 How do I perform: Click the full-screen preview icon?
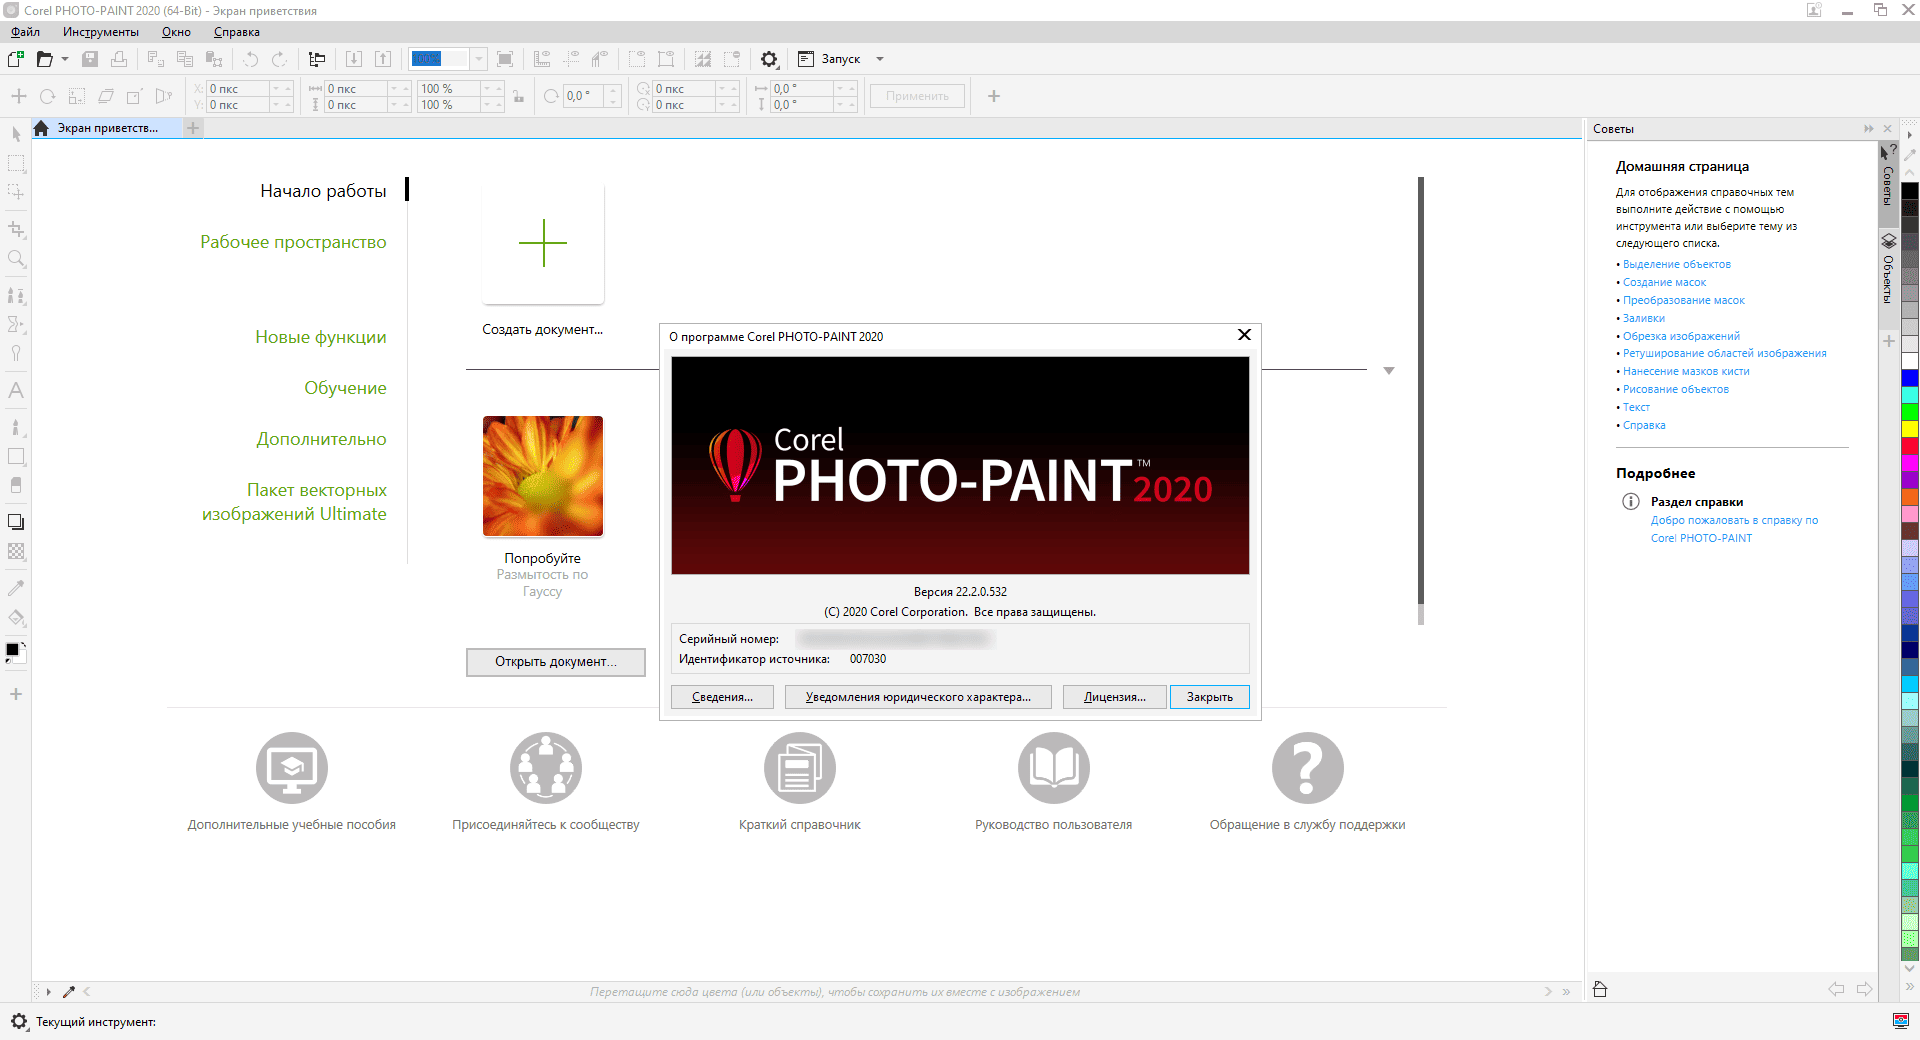coord(505,59)
